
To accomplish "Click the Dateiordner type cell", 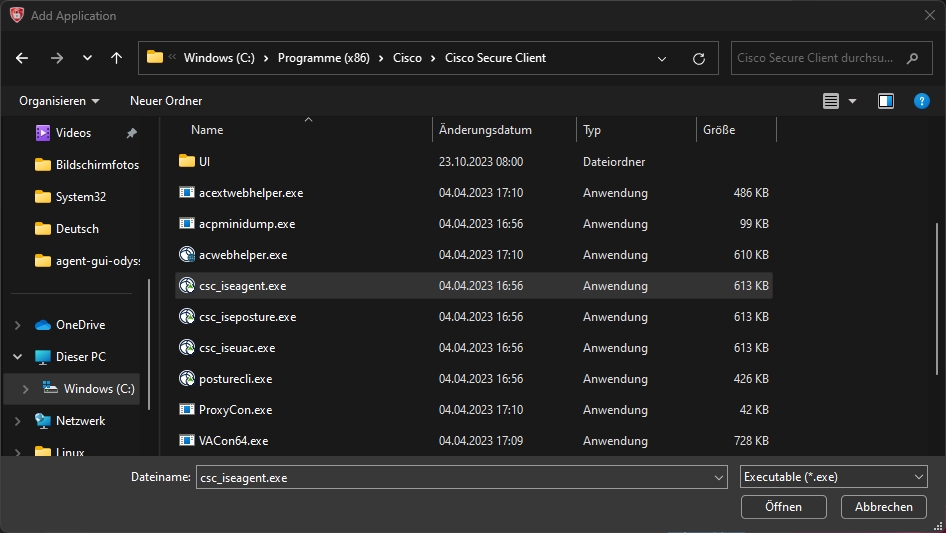I will (614, 162).
